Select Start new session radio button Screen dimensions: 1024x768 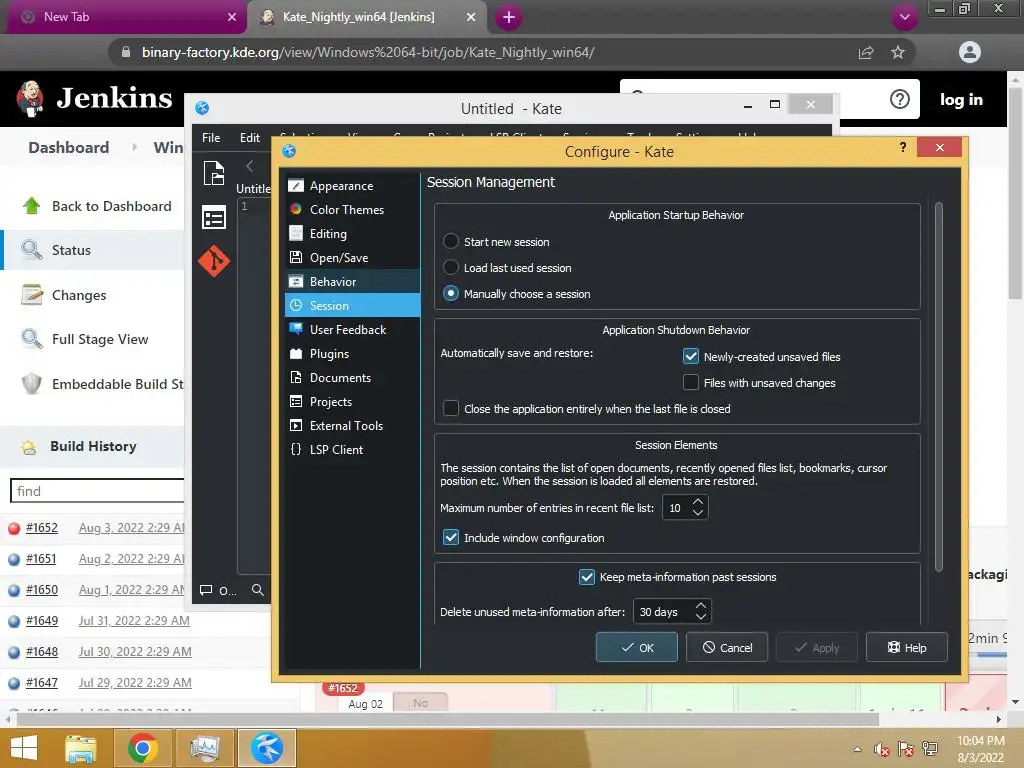point(451,241)
